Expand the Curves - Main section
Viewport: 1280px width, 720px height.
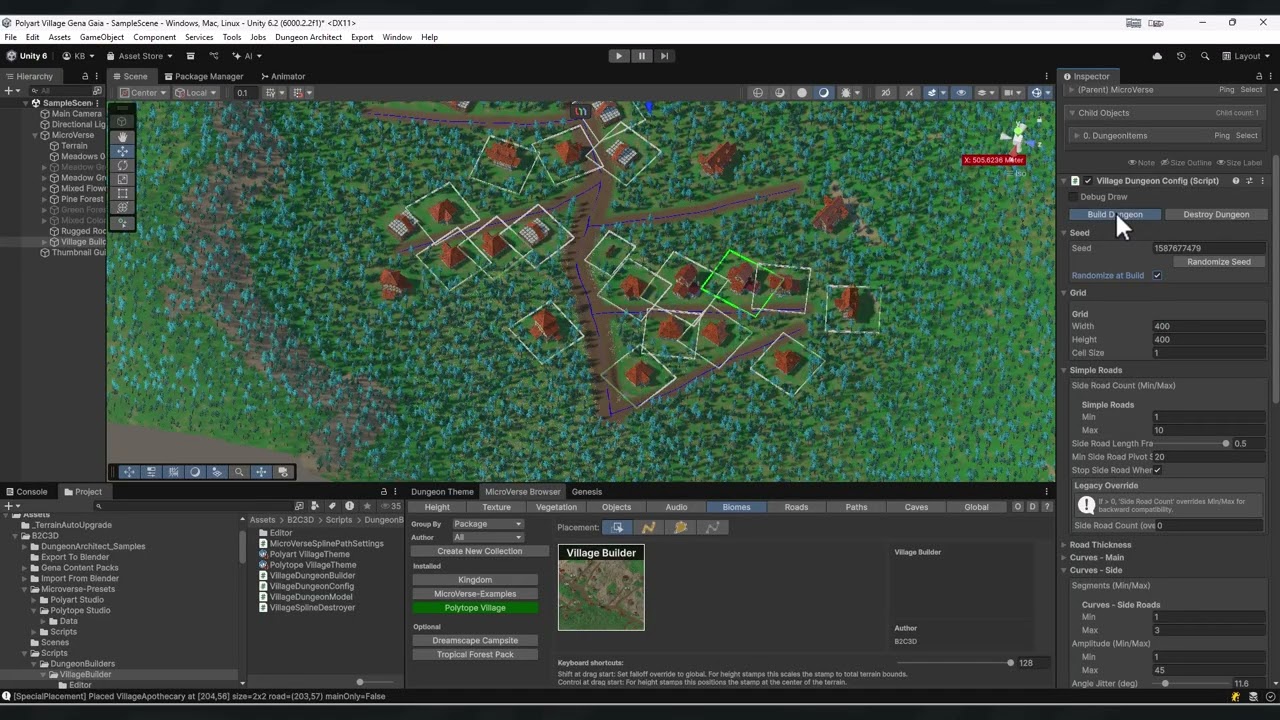1064,557
